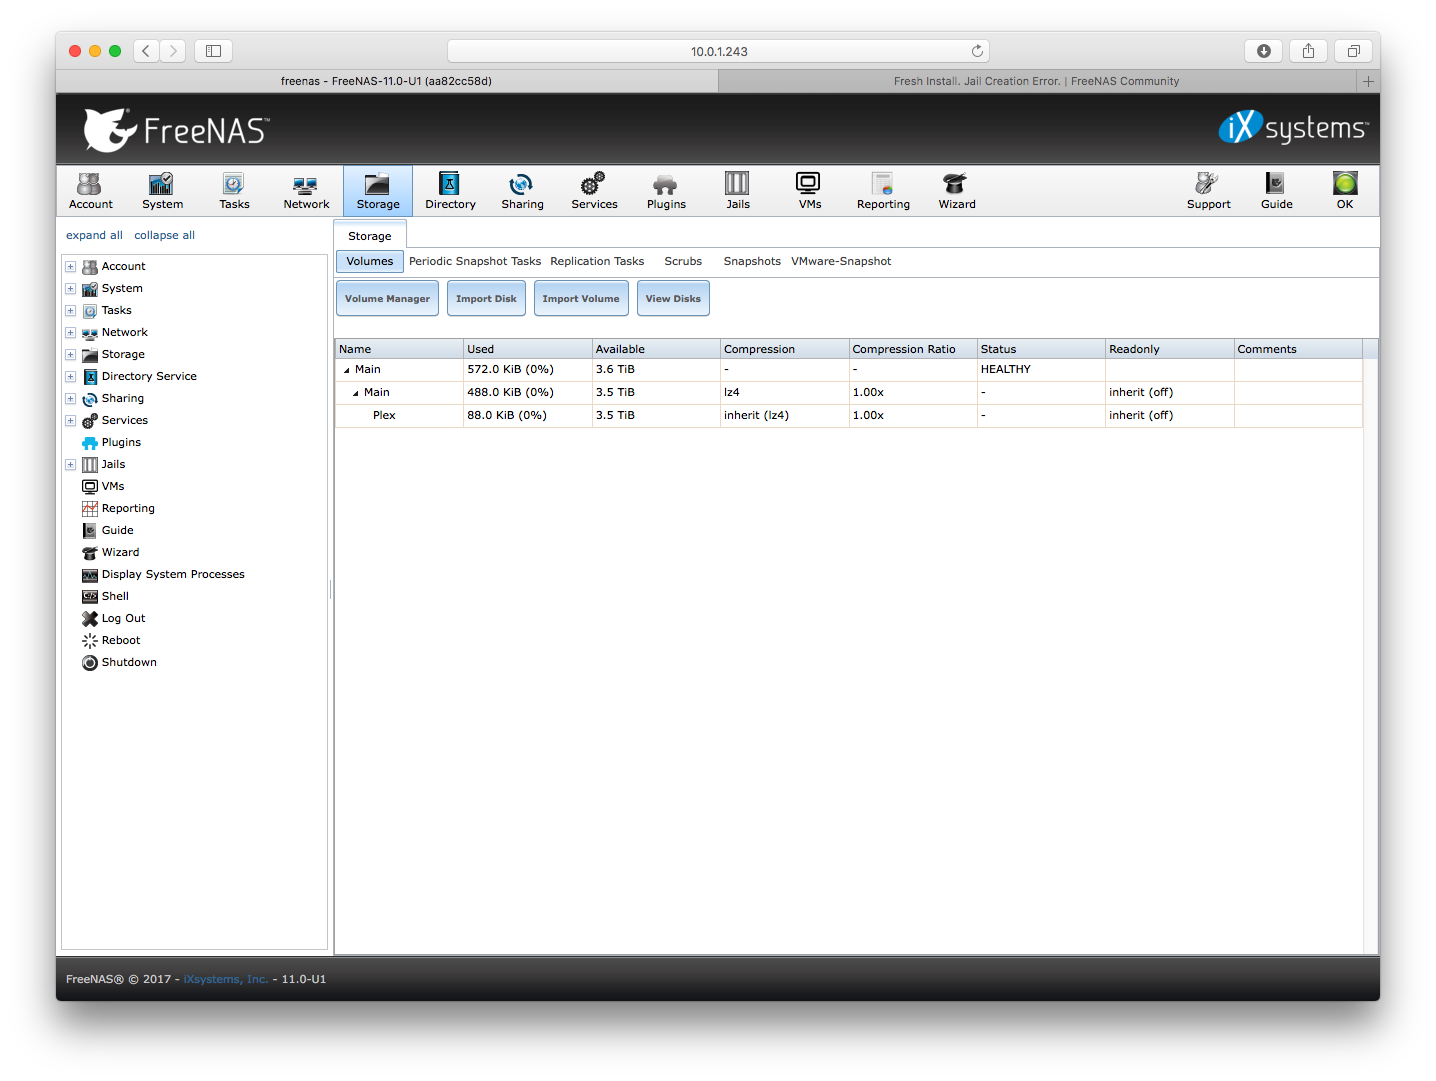Open VMs toolbar icon
Viewport: 1436px width, 1081px height.
[809, 190]
